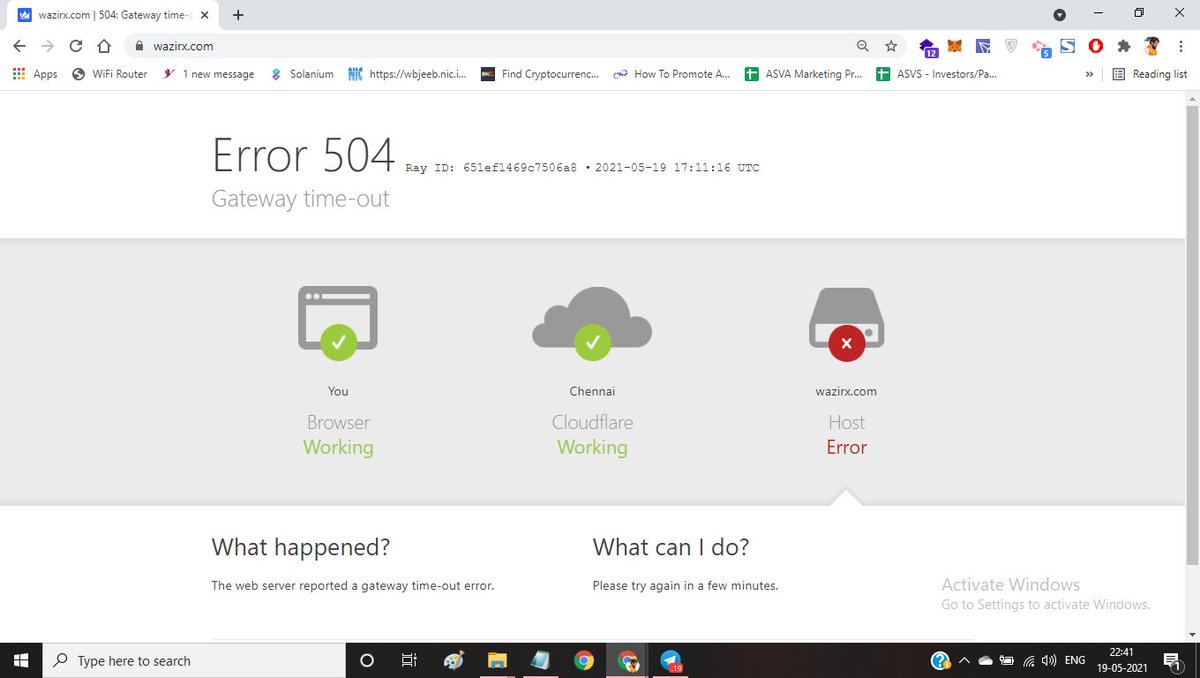
Task: Open the notification center icon
Action: 1172,661
